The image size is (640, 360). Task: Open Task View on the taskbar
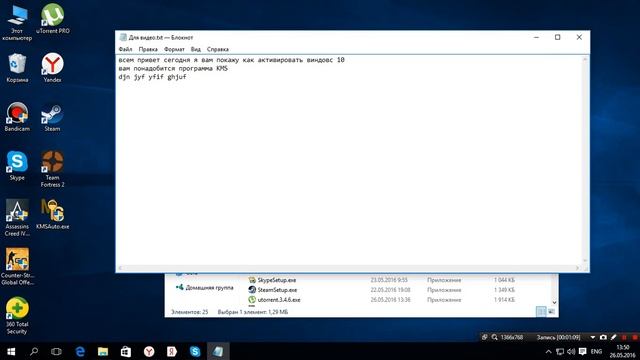coord(56,351)
